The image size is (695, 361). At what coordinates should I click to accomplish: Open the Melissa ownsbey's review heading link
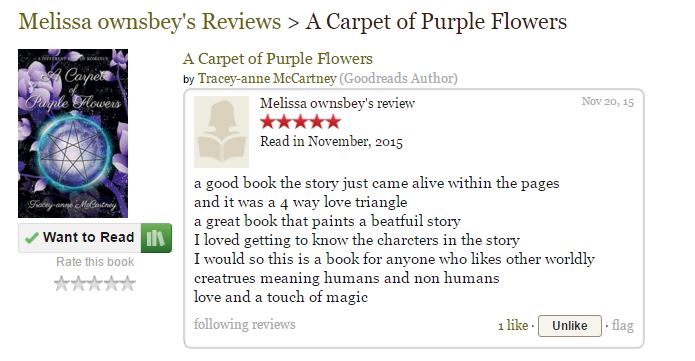point(337,103)
